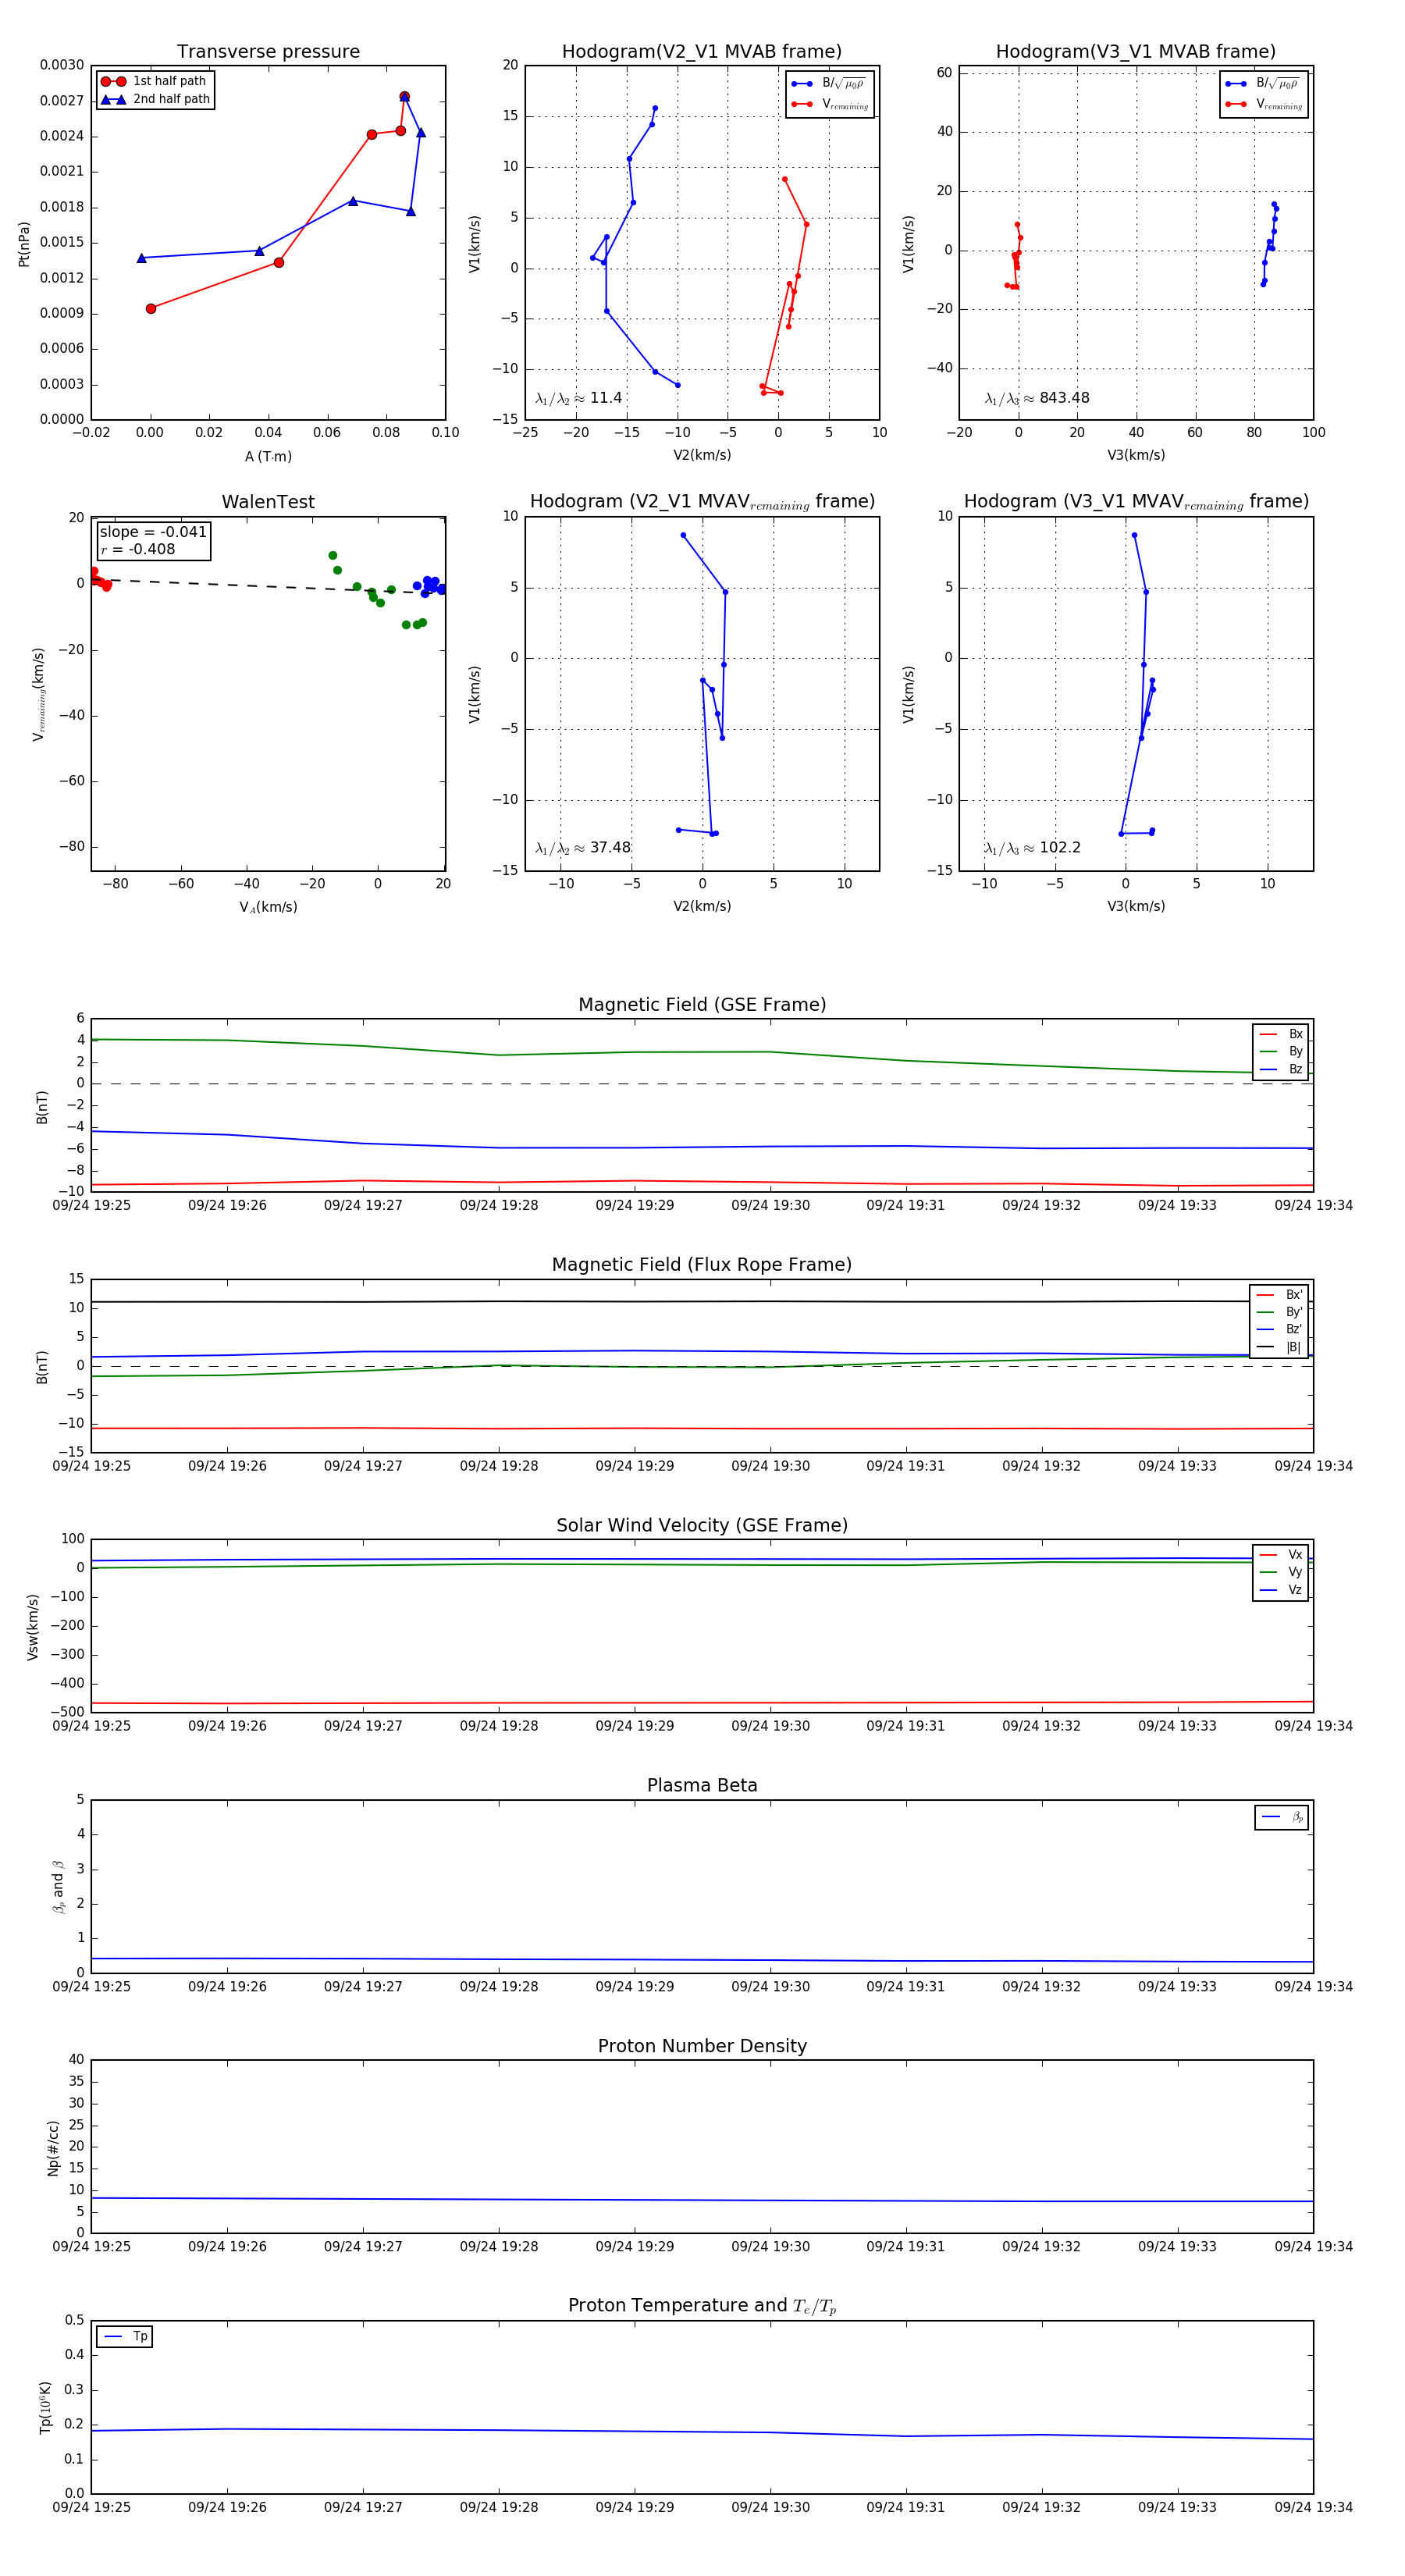Click the 'Vsw(km/s)' y-axis label
This screenshot has height=2576, width=1405.
32,1627
